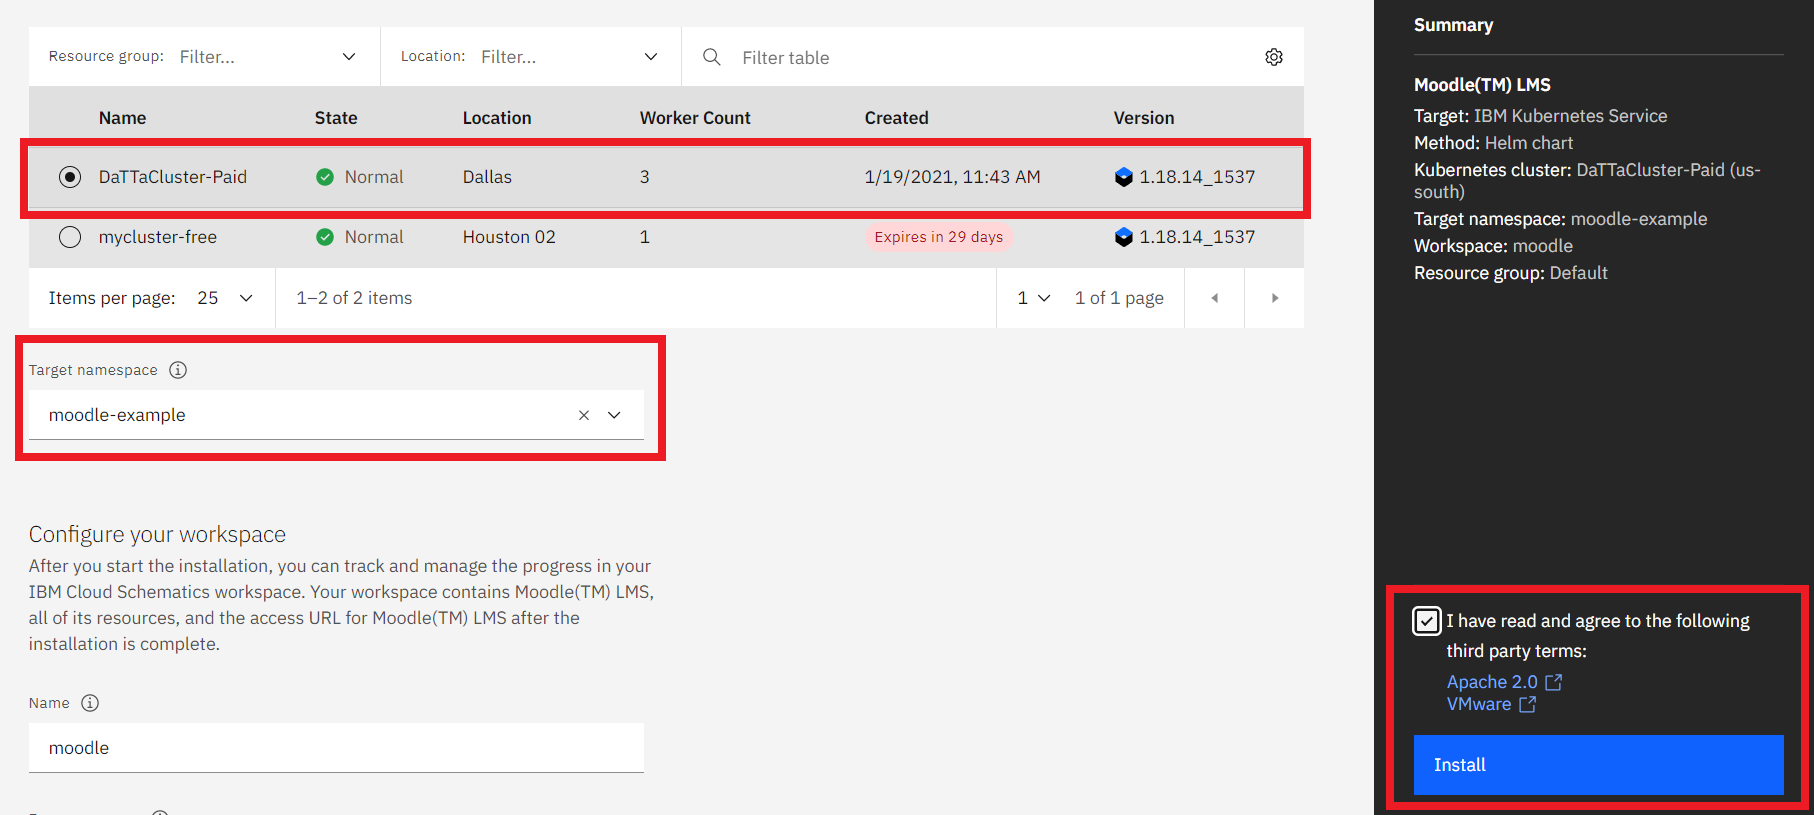The height and width of the screenshot is (815, 1814).
Task: Sort by the Created column header
Action: click(x=897, y=118)
